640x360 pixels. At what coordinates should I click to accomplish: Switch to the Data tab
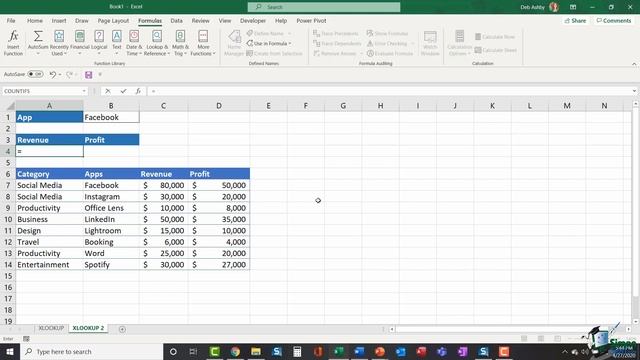[x=176, y=20]
